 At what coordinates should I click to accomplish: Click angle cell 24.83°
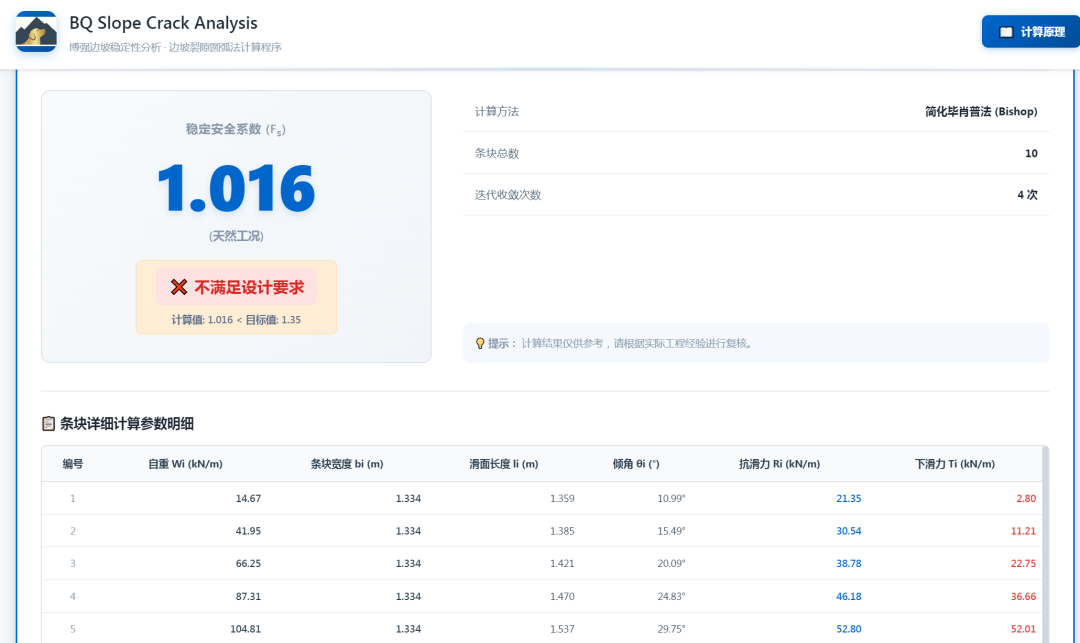tap(672, 596)
